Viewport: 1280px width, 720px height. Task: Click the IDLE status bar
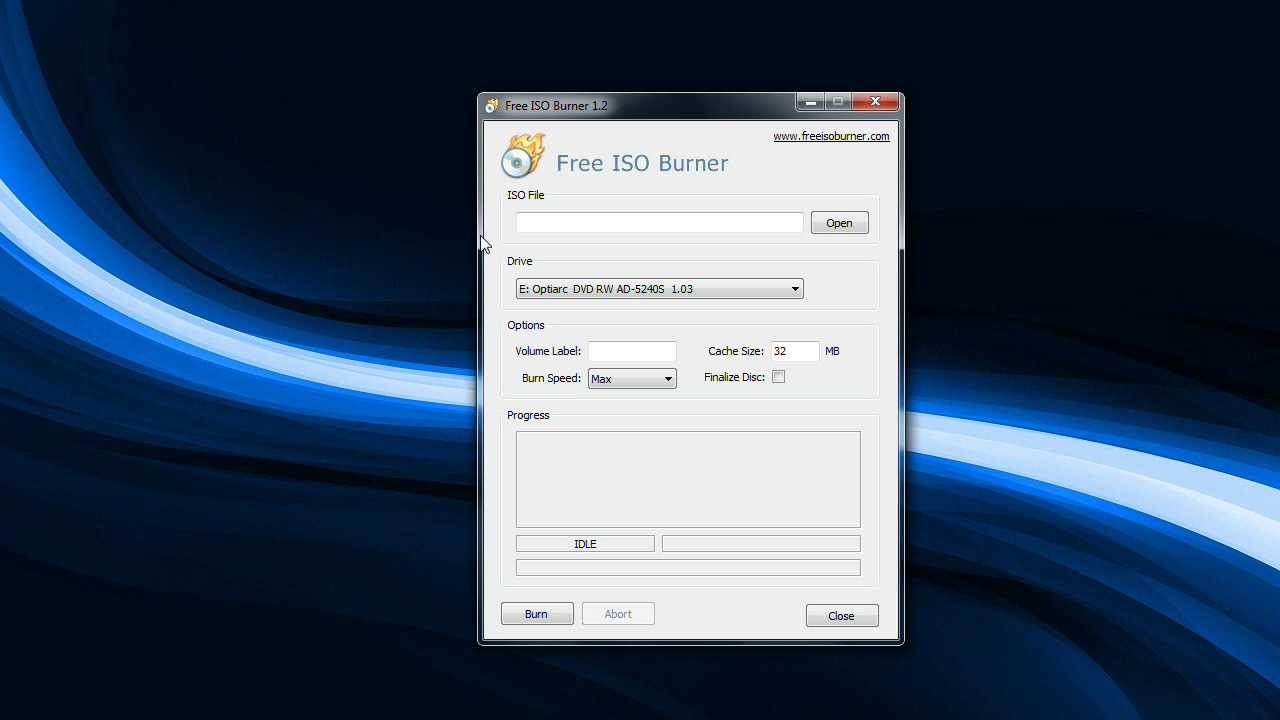pyautogui.click(x=585, y=544)
